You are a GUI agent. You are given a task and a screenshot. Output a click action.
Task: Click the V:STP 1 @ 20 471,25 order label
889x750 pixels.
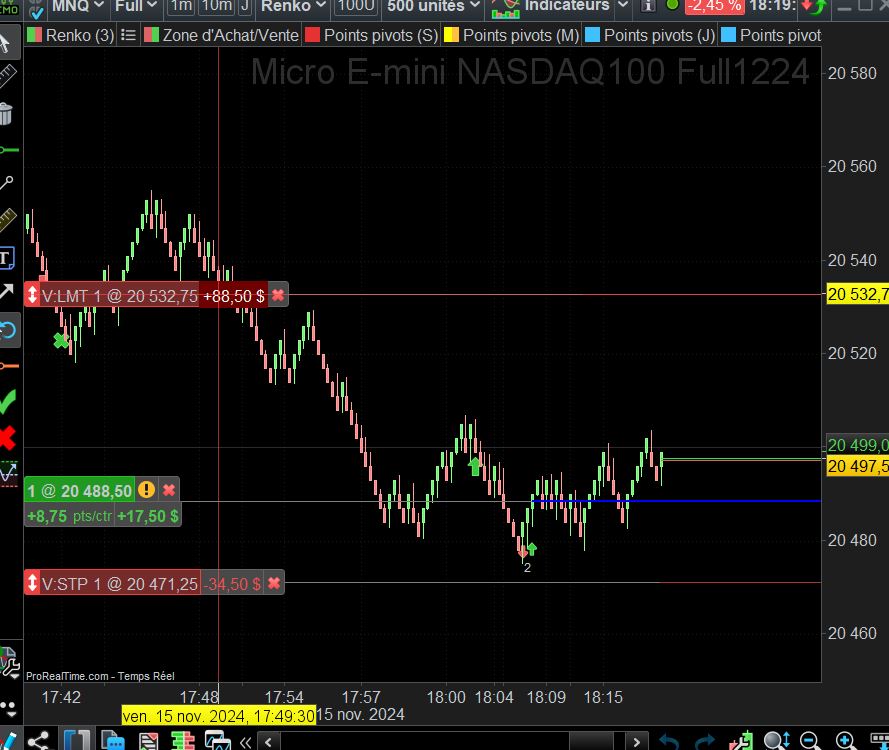tap(120, 583)
